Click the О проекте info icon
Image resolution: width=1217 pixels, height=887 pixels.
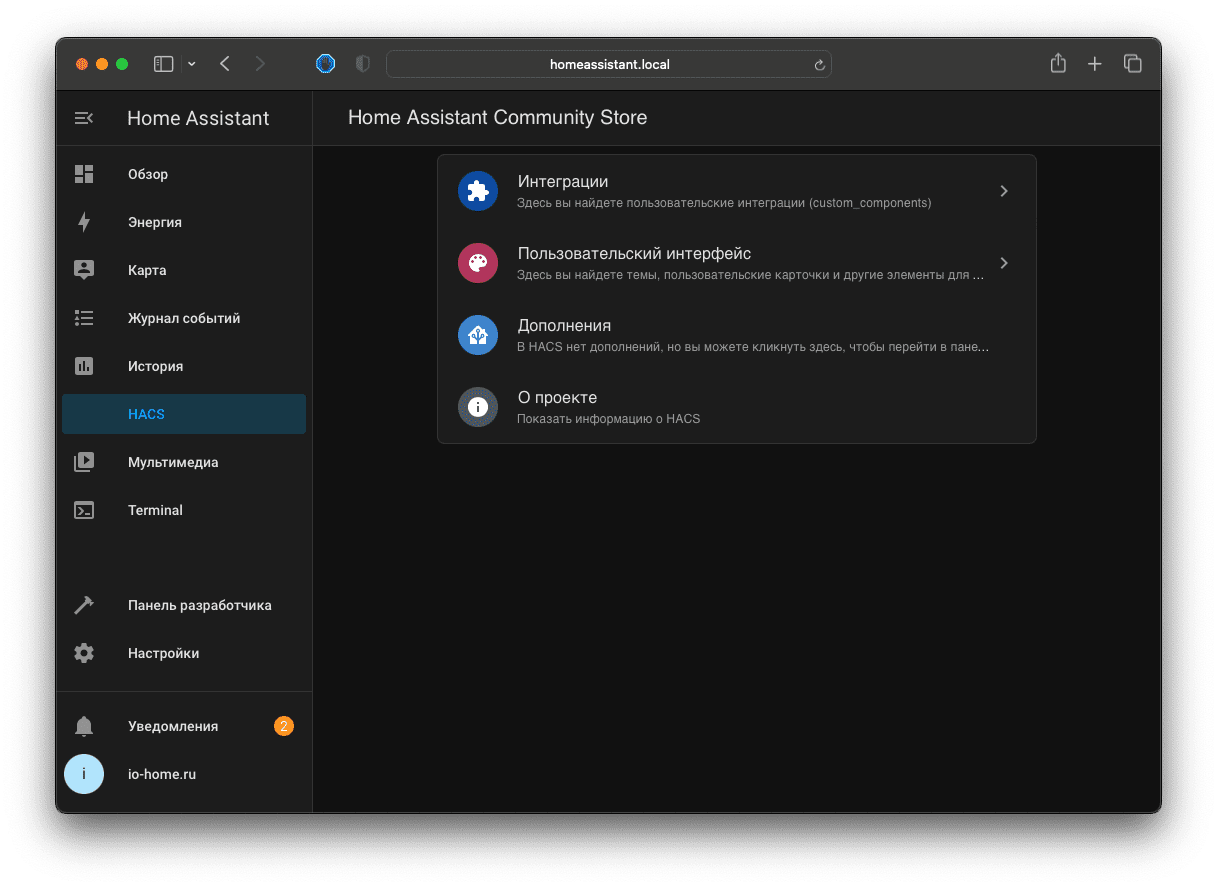click(x=477, y=407)
